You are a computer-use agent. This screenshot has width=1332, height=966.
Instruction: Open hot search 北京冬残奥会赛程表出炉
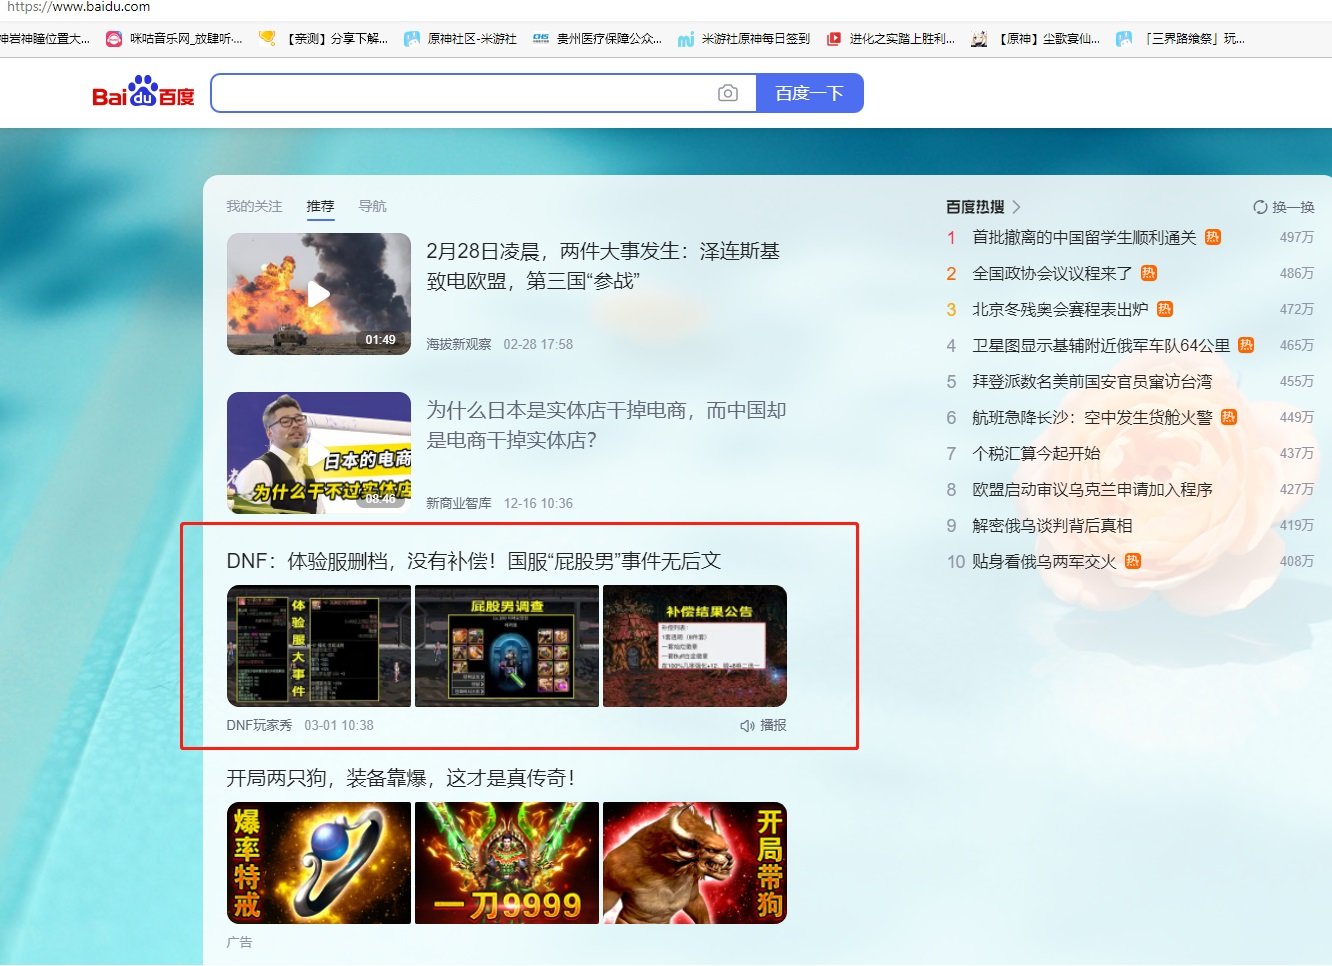click(1060, 309)
